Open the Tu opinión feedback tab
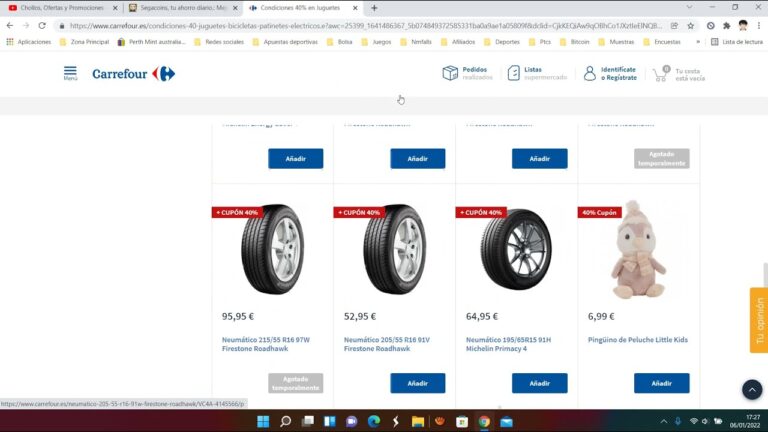The height and width of the screenshot is (432, 768). point(759,320)
